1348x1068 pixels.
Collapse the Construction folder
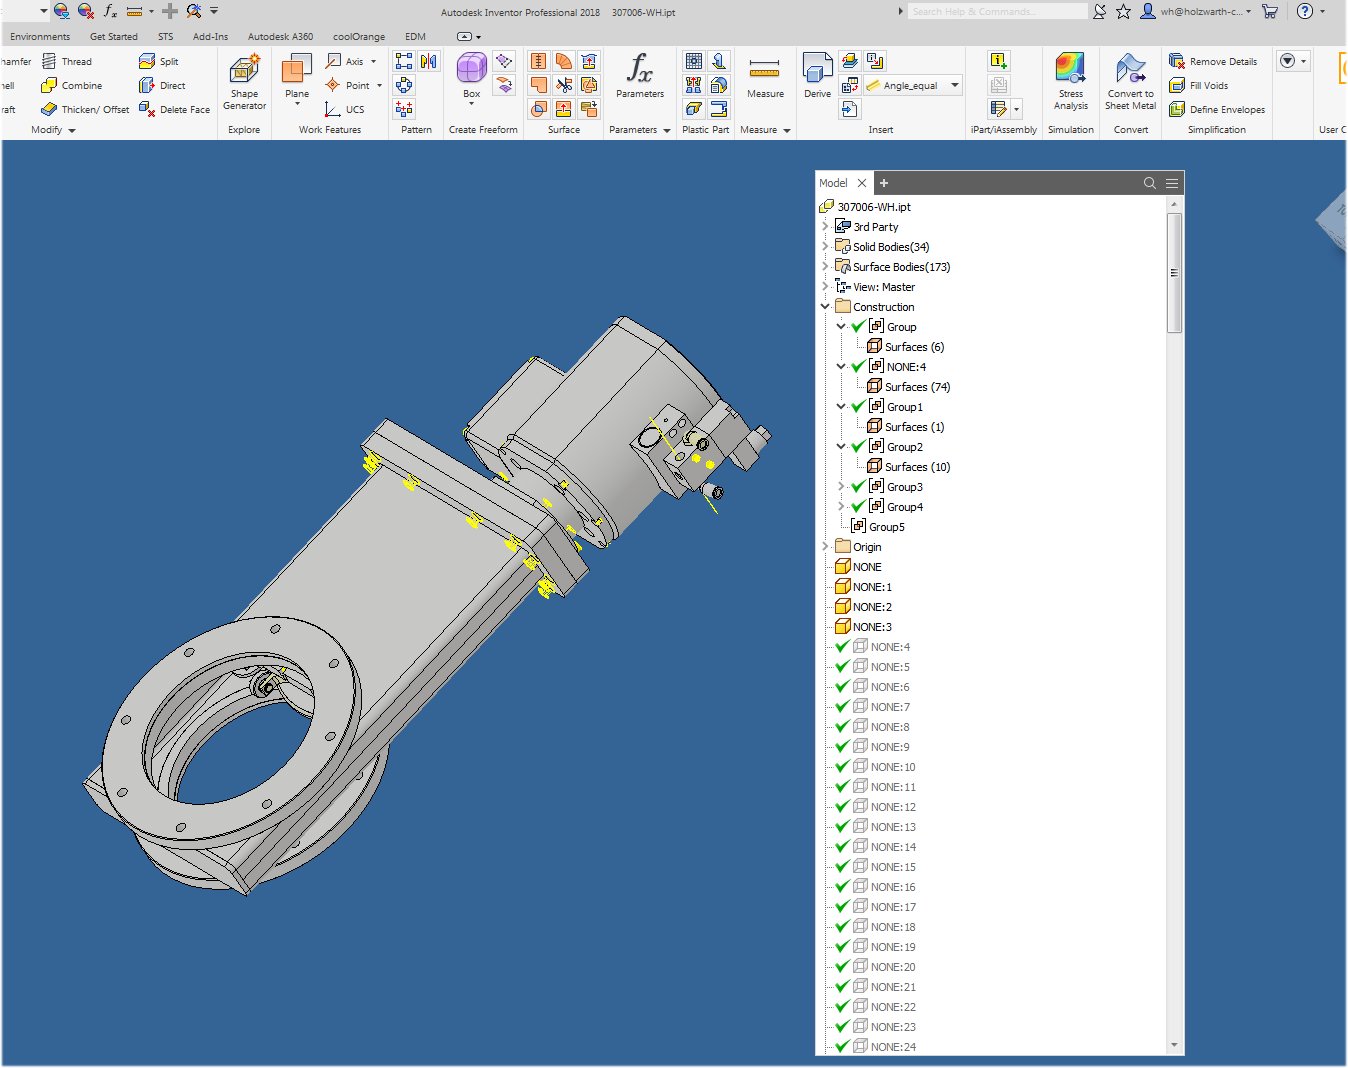[825, 306]
